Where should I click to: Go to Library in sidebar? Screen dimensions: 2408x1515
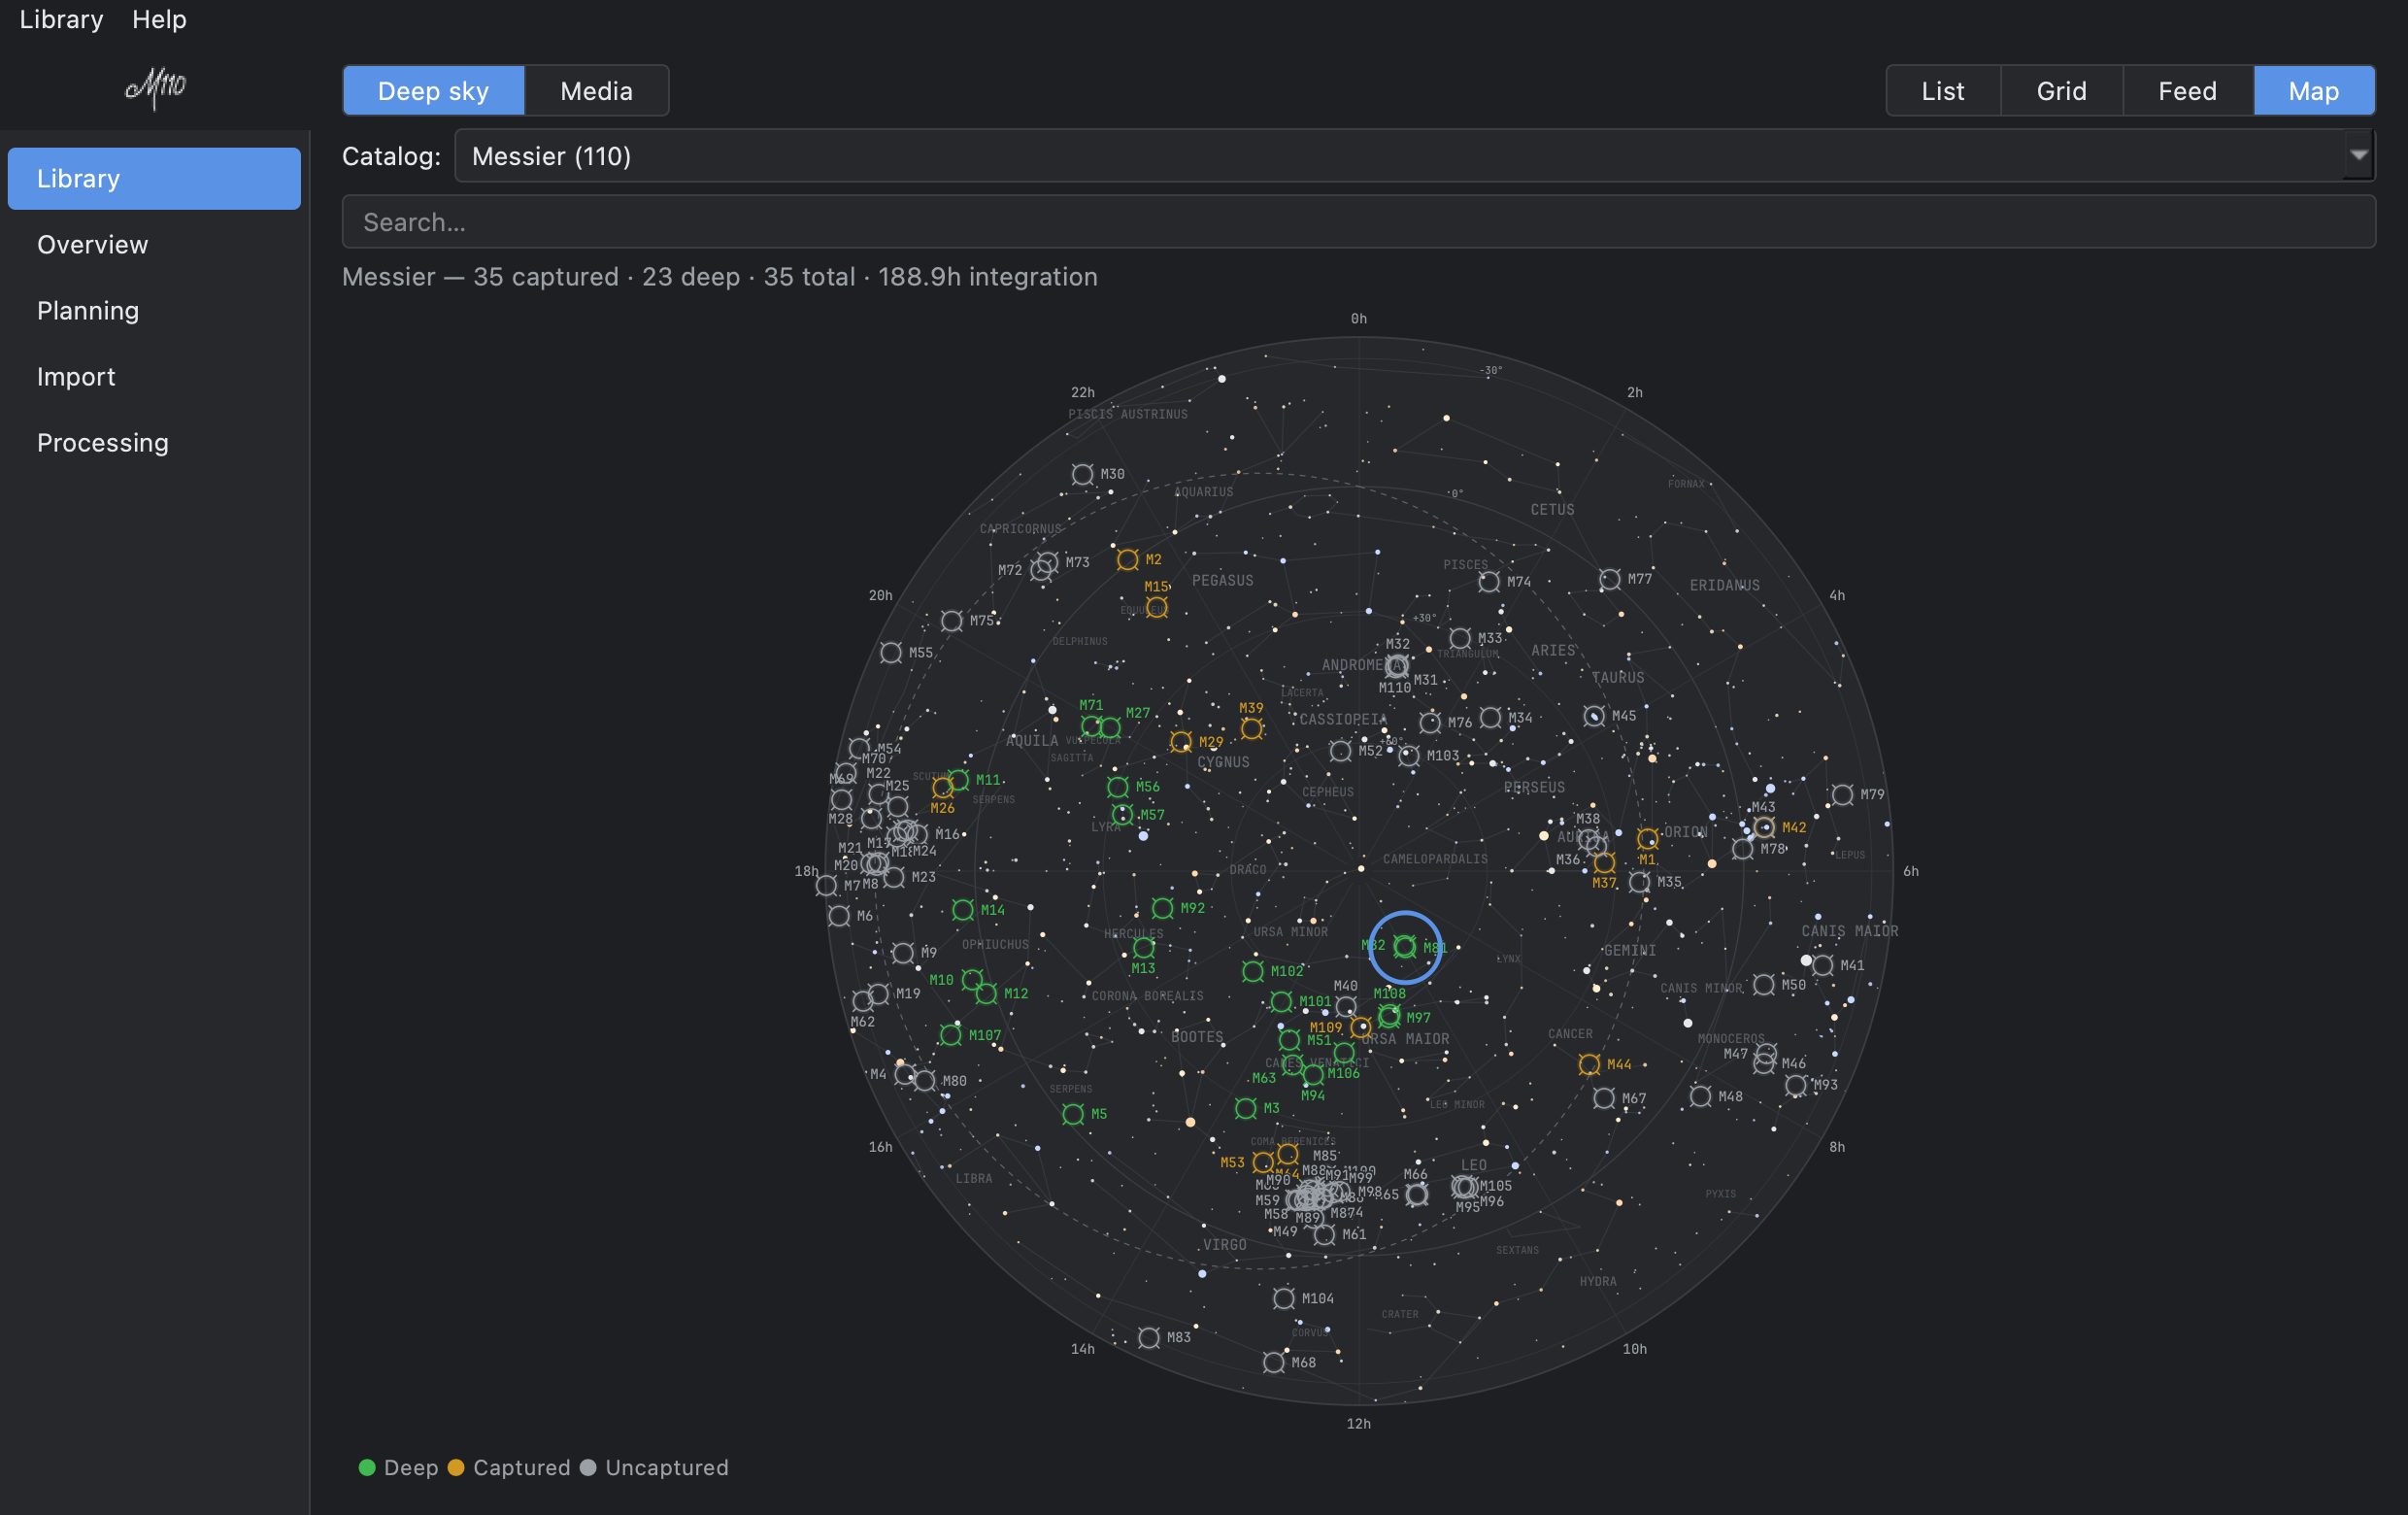point(154,179)
